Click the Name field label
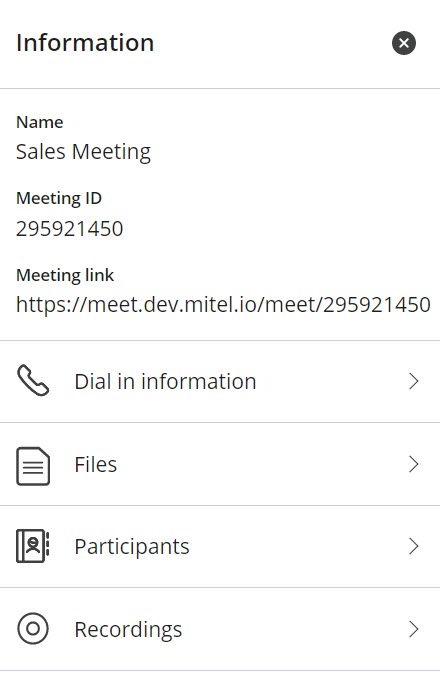440x685 pixels. [x=40, y=122]
